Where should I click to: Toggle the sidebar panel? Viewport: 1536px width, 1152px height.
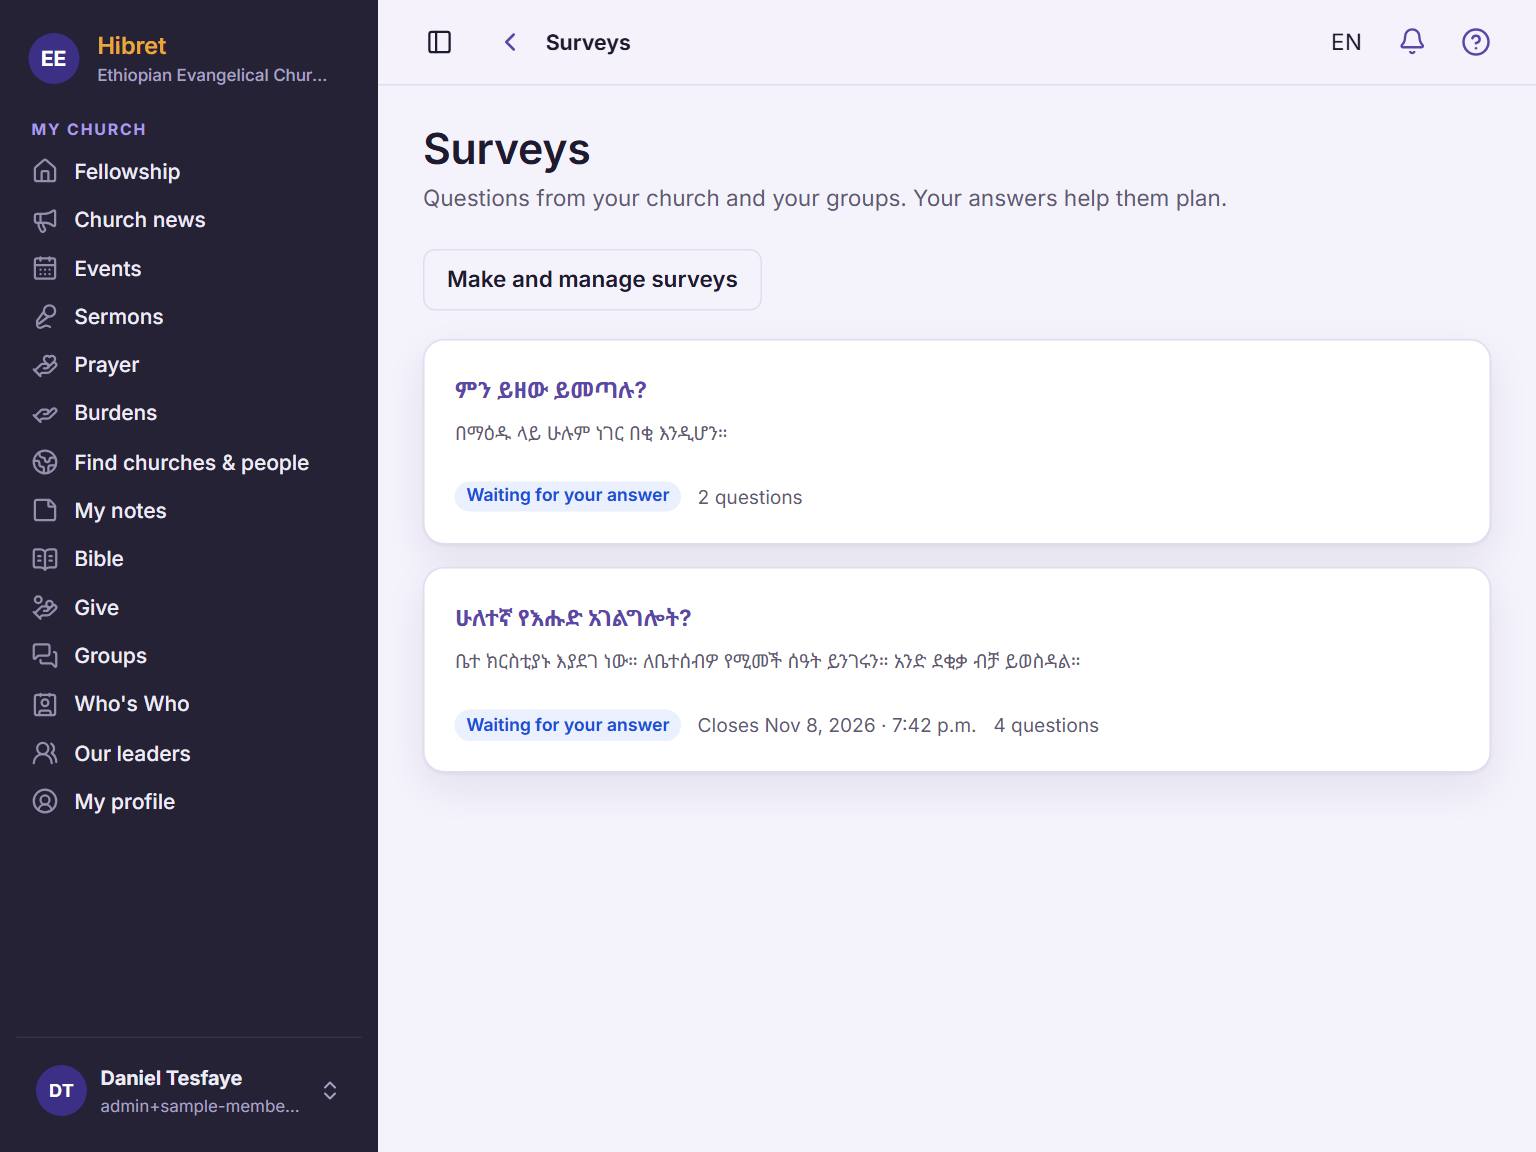click(440, 42)
